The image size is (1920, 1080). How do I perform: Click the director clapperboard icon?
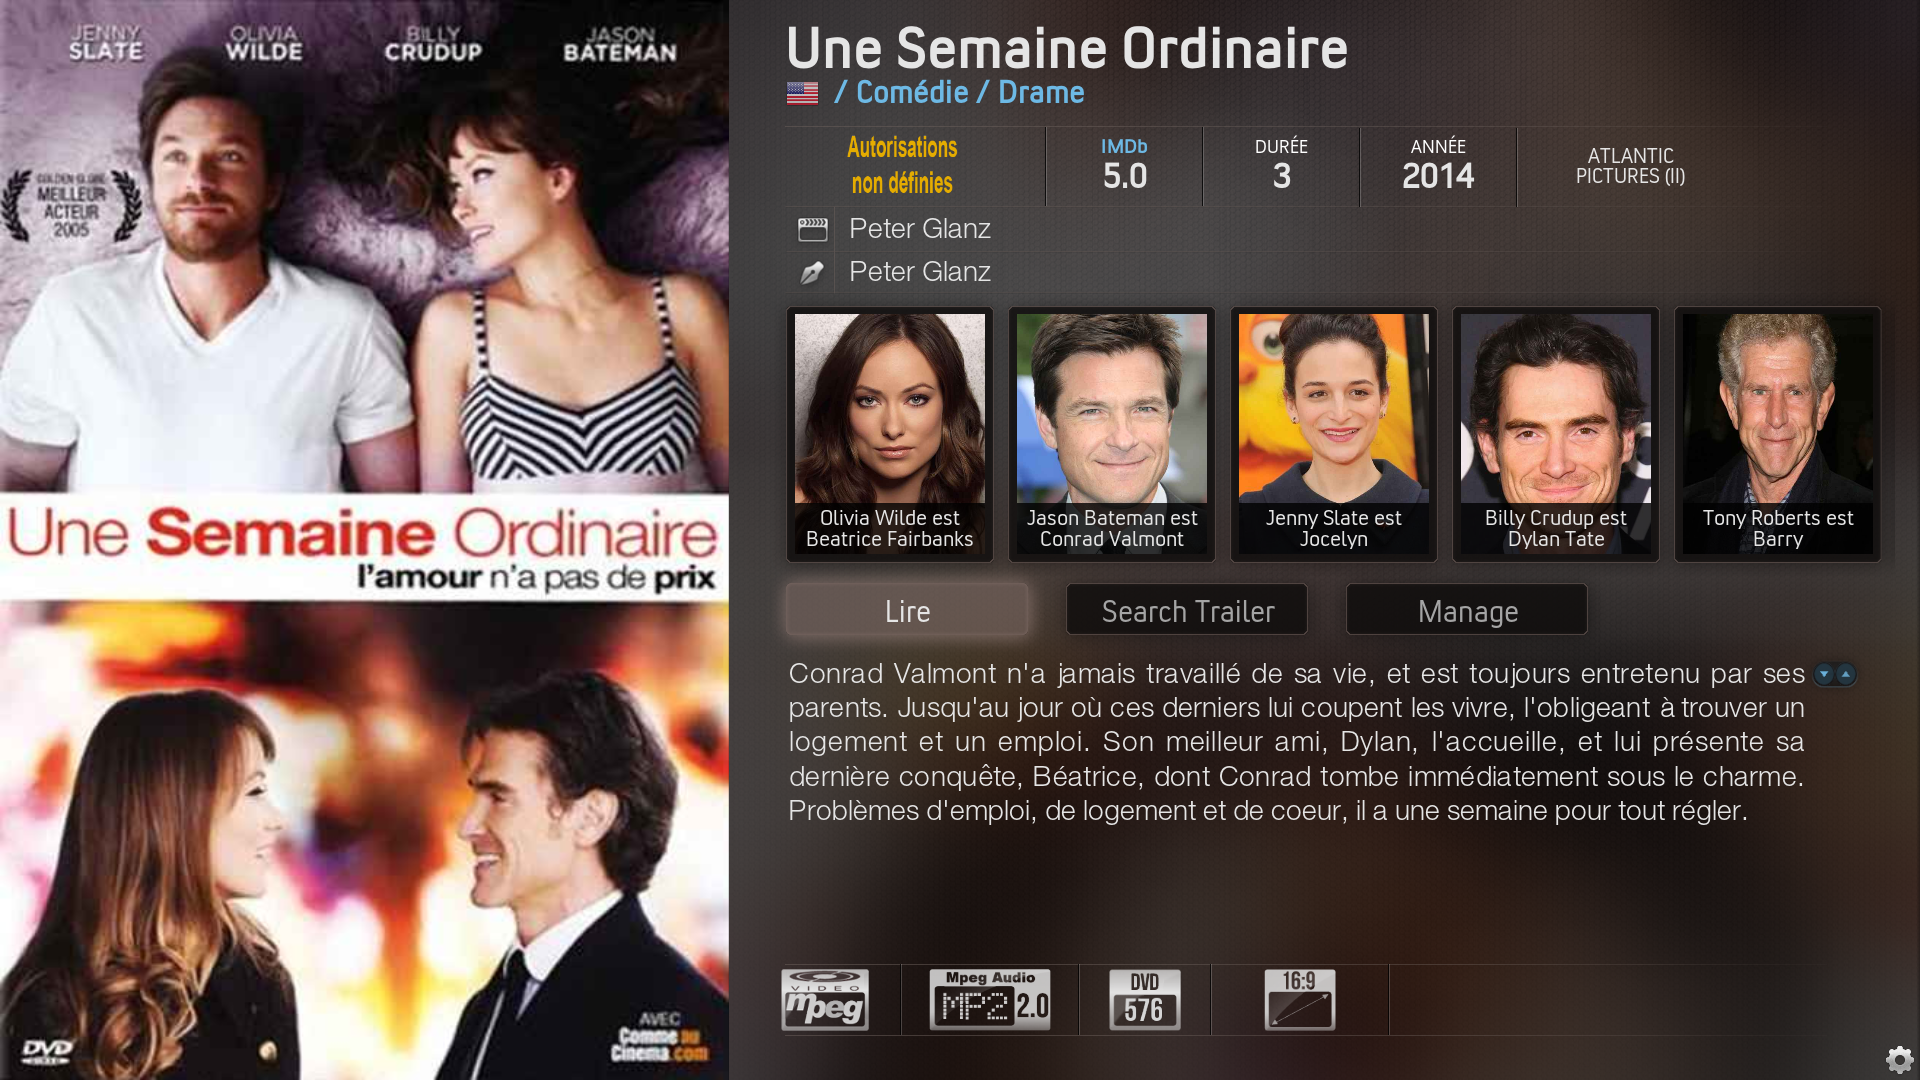812,229
